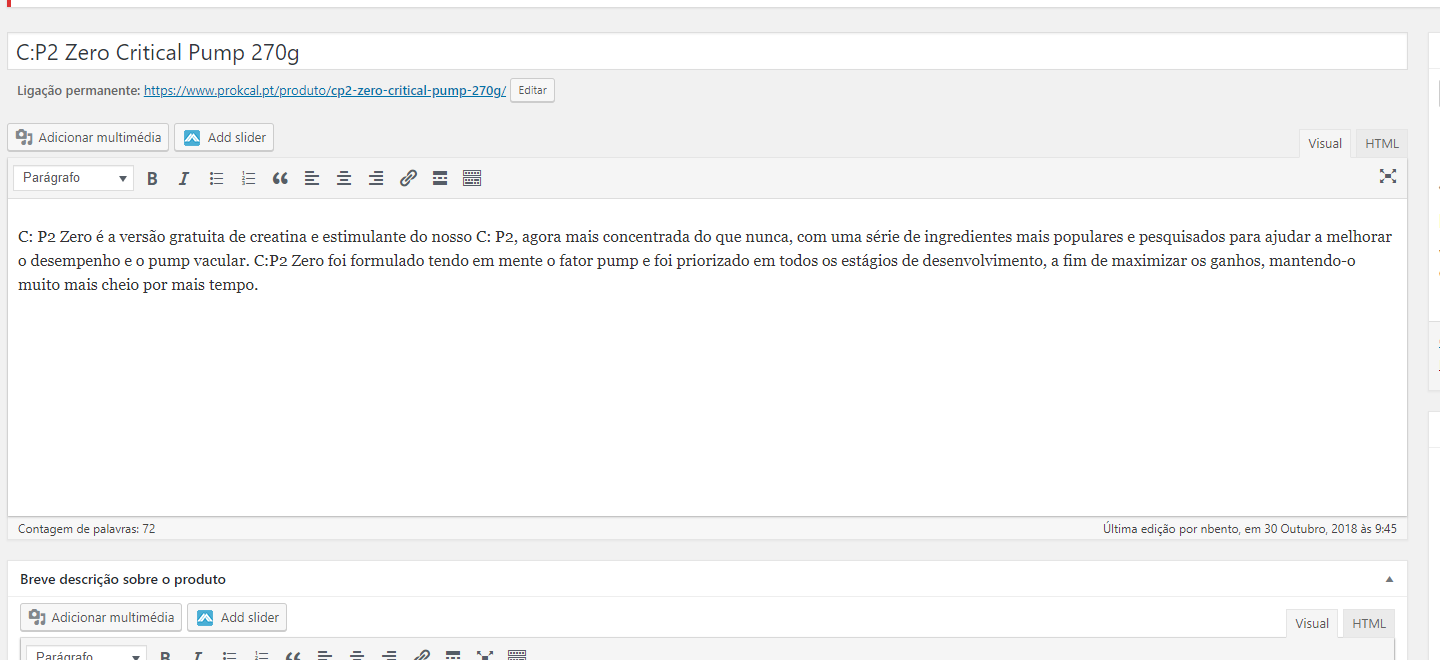Viewport: 1440px width, 660px height.
Task: Click the 'Contagem de palavras: 72' status text
Action: (86, 528)
